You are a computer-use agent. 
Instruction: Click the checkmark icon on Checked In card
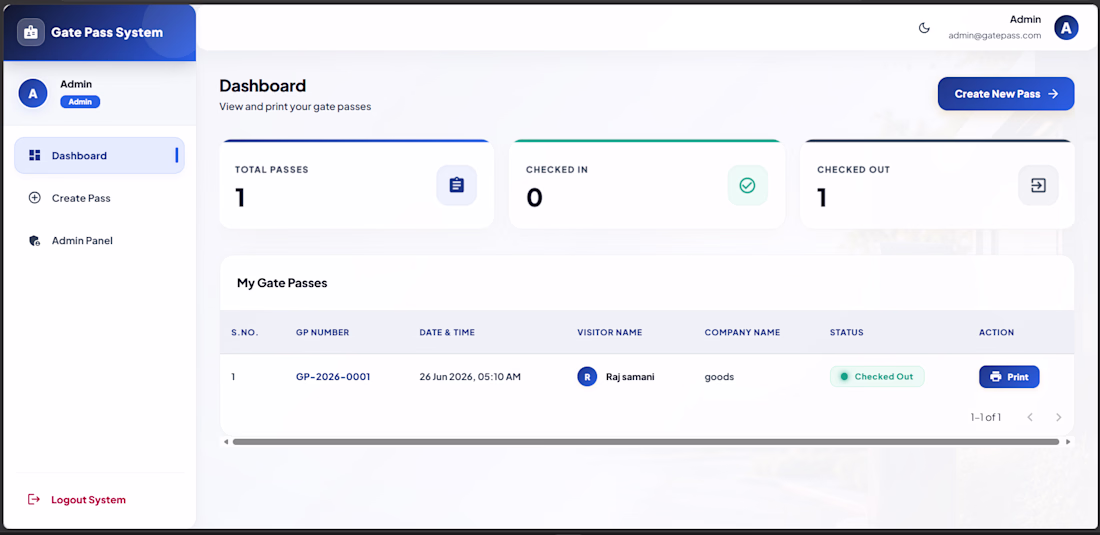pos(747,185)
